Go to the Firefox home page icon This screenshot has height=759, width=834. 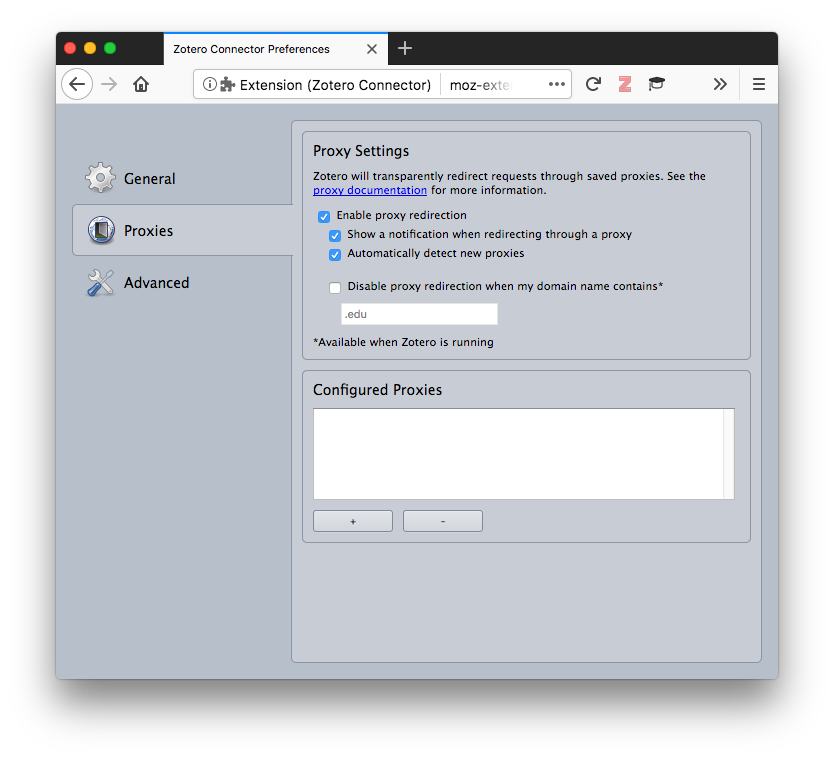click(141, 84)
